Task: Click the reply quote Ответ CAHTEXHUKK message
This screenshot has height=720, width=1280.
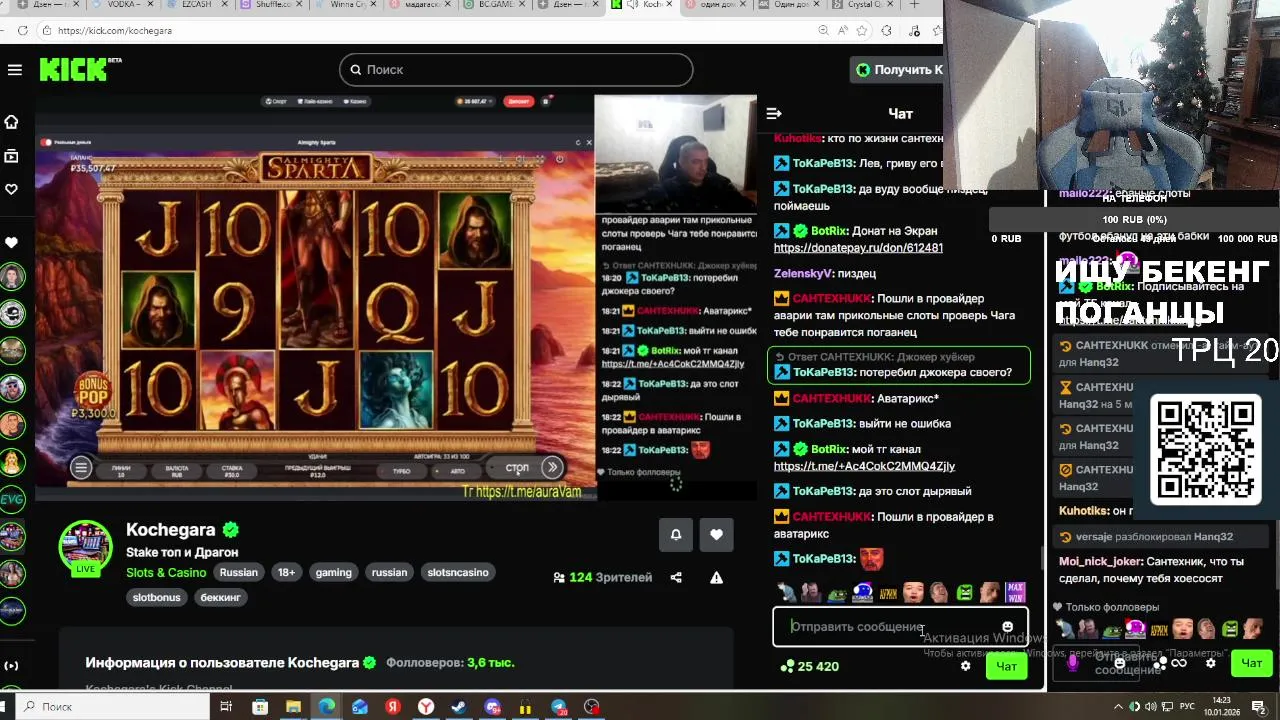Action: click(x=880, y=357)
